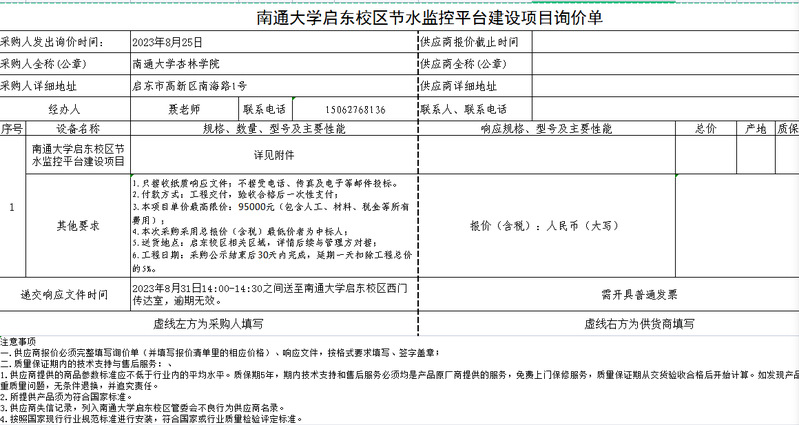Click the label cell 经办人
This screenshot has height=425, width=799.
click(65, 109)
